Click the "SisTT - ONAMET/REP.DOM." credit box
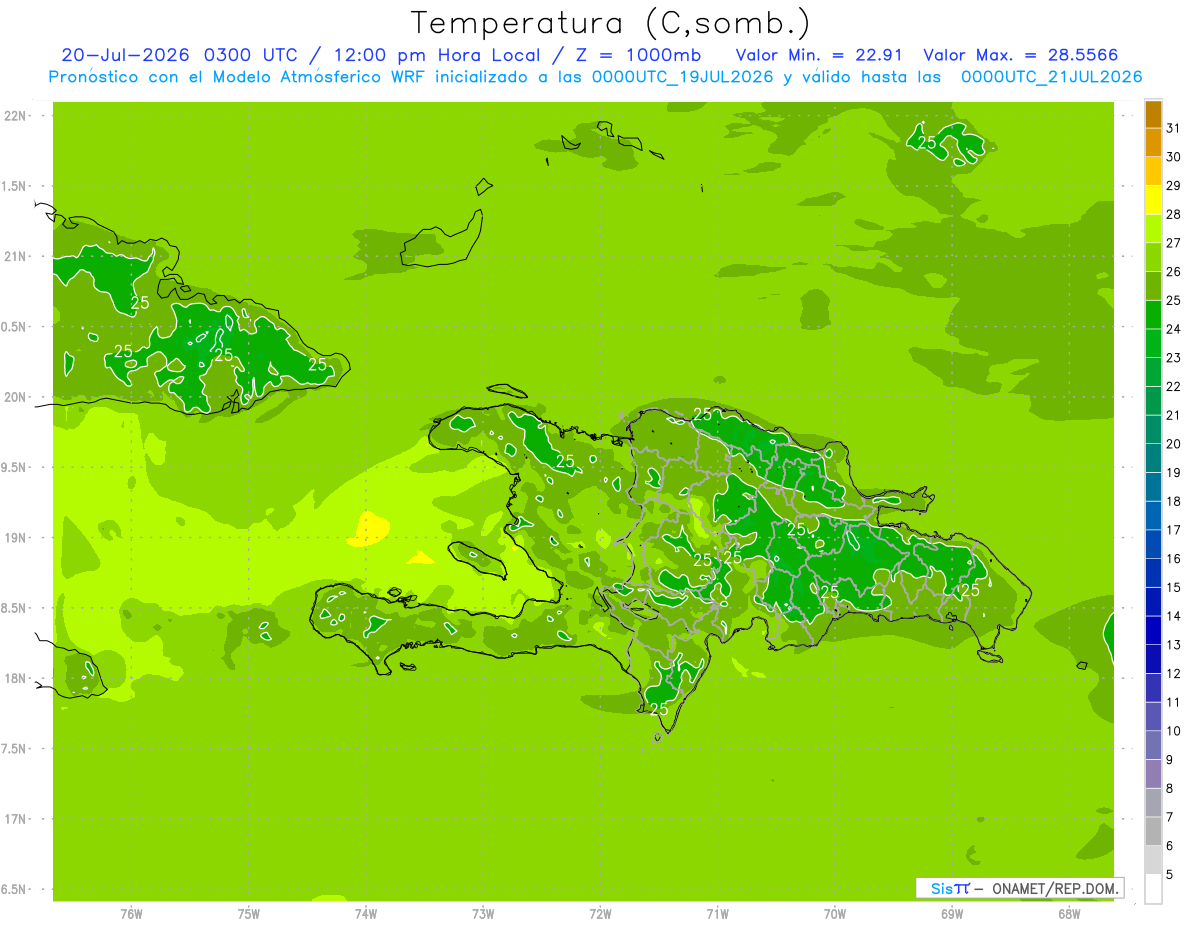The width and height of the screenshot is (1200, 927). point(1019,888)
